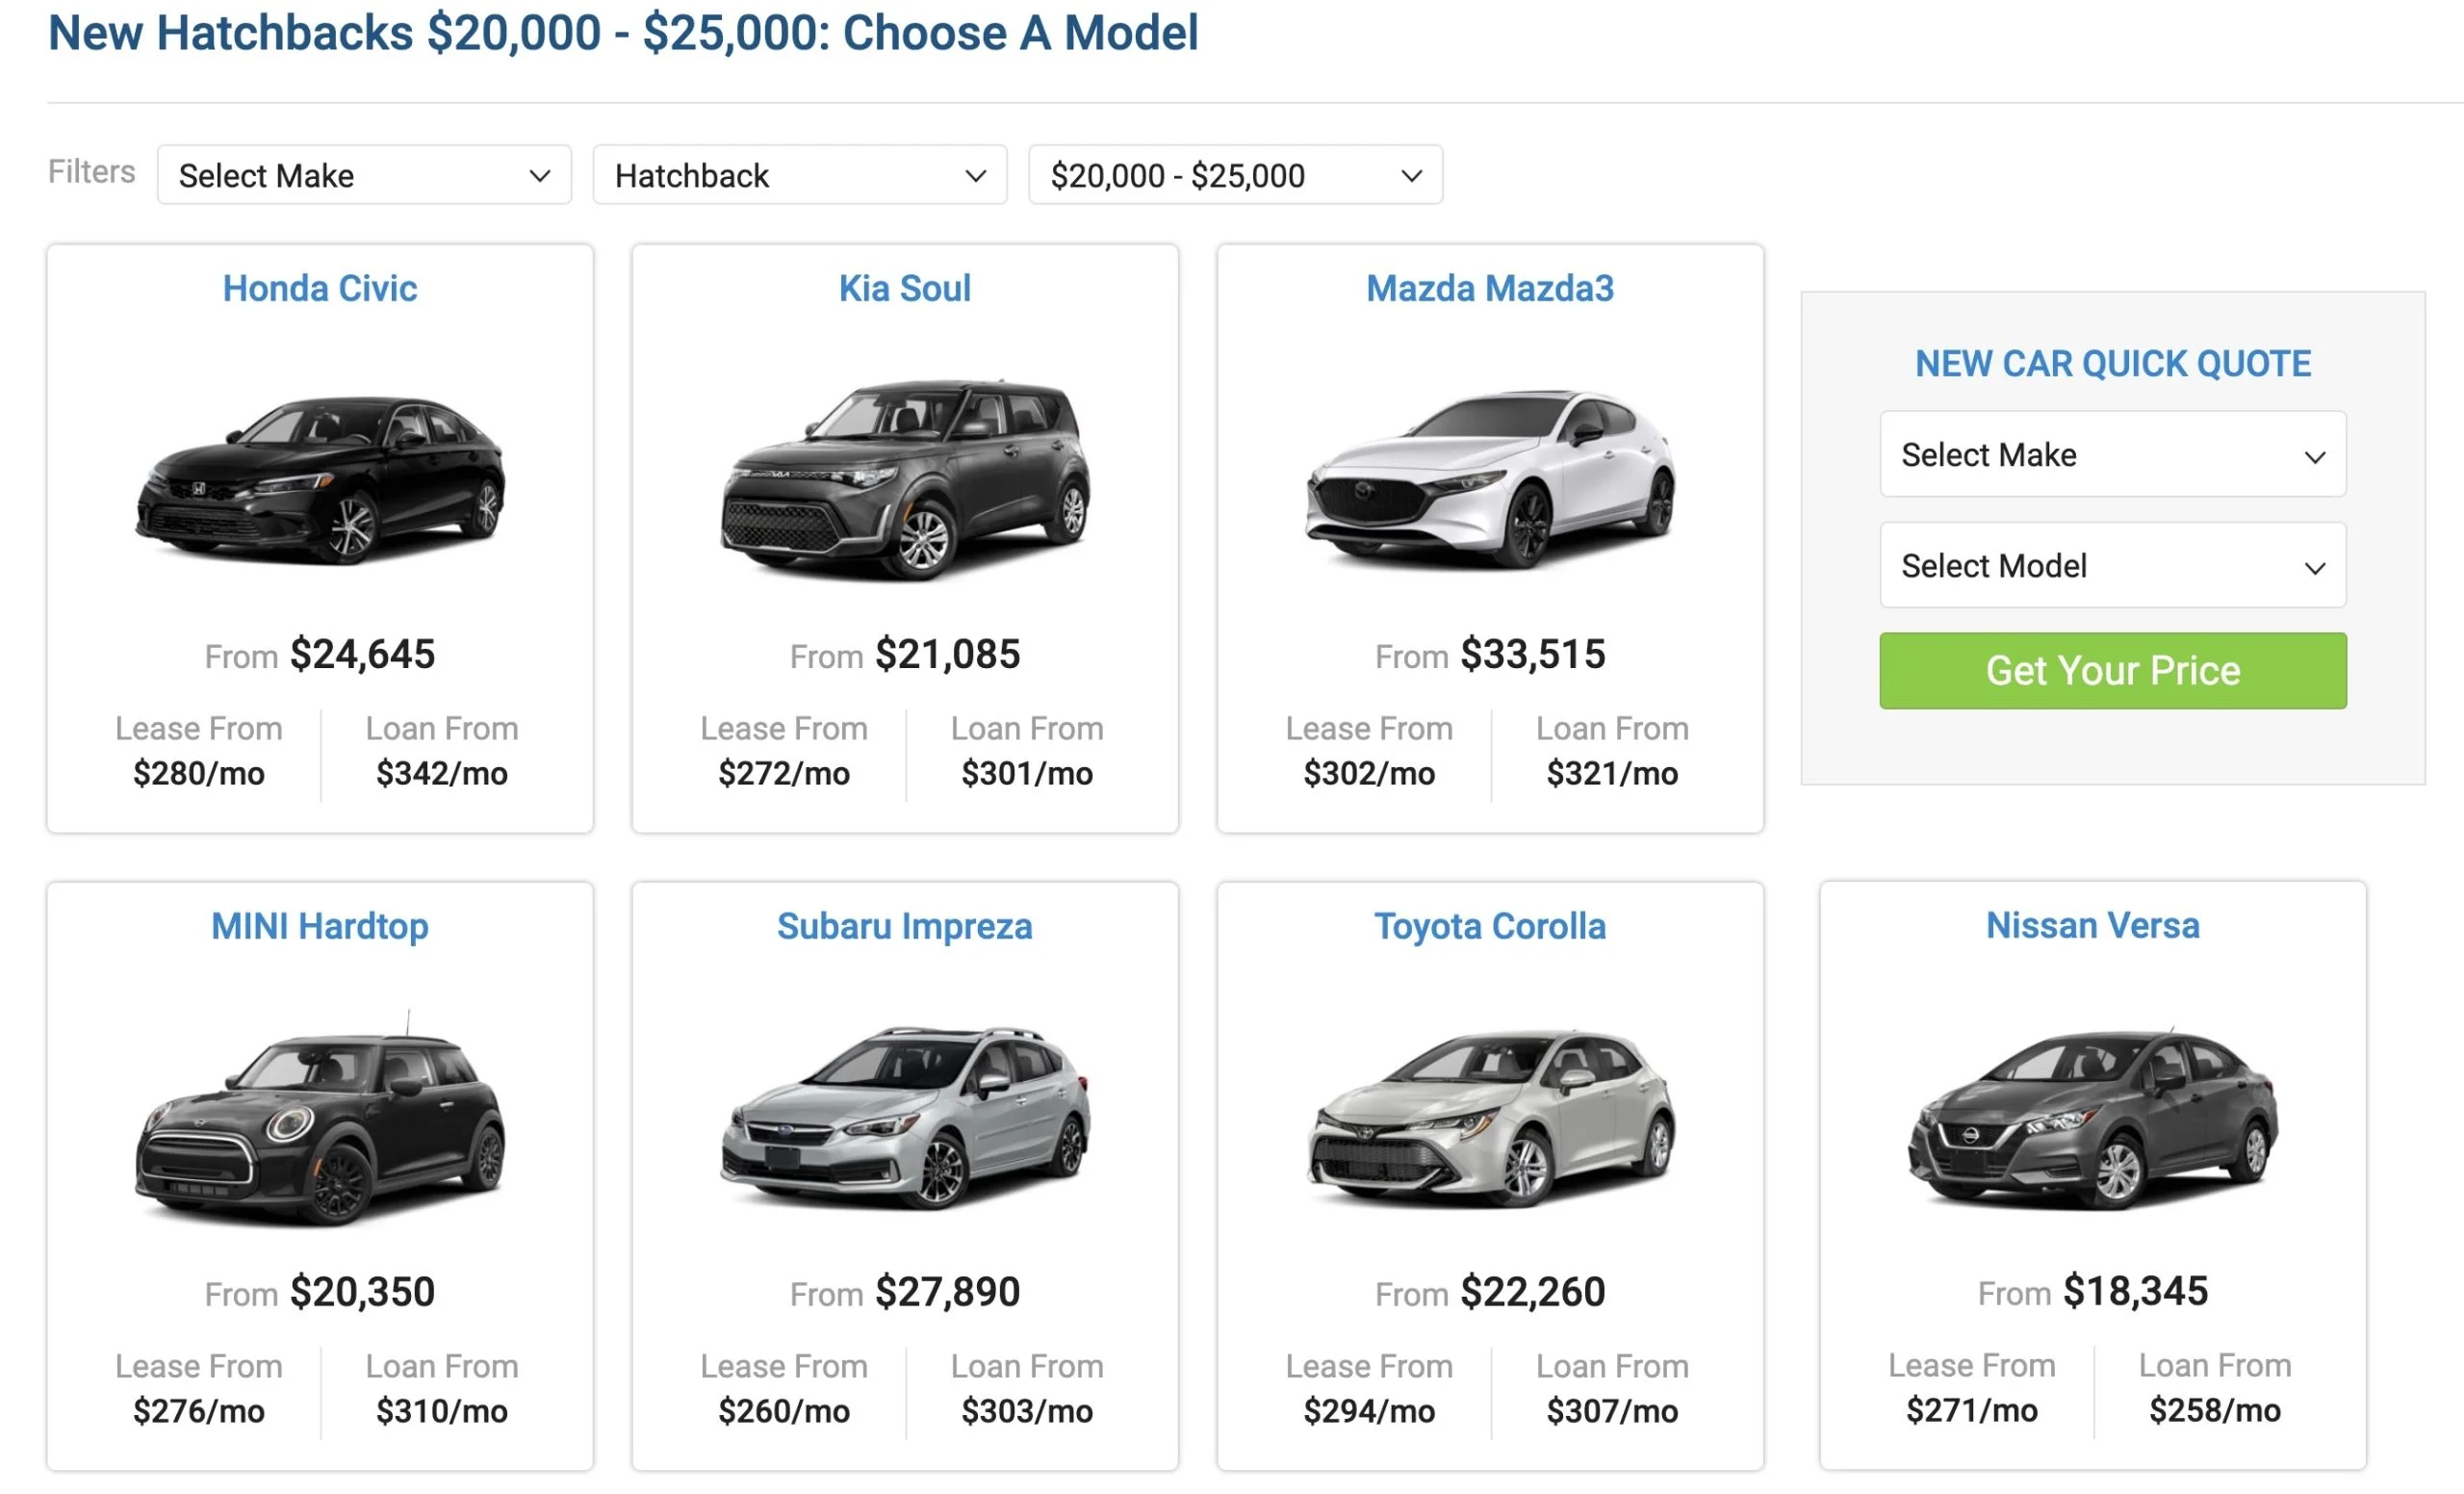The width and height of the screenshot is (2464, 1494).
Task: Click Subaru Impreza loan price $303/mo
Action: (1027, 1411)
